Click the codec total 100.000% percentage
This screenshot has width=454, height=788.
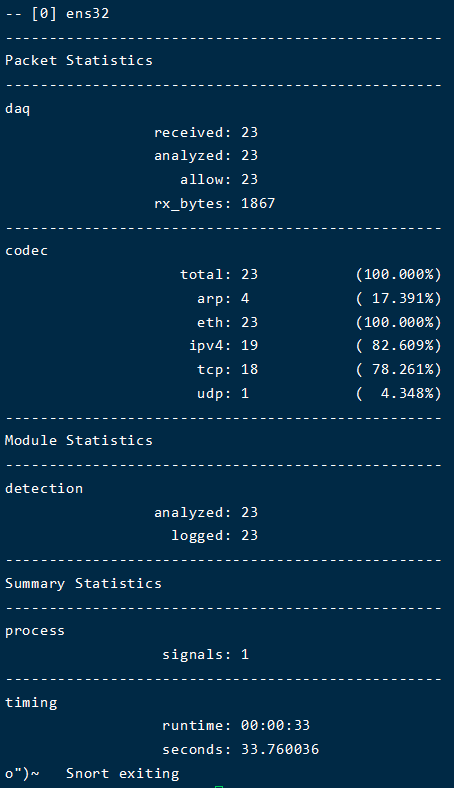398,274
